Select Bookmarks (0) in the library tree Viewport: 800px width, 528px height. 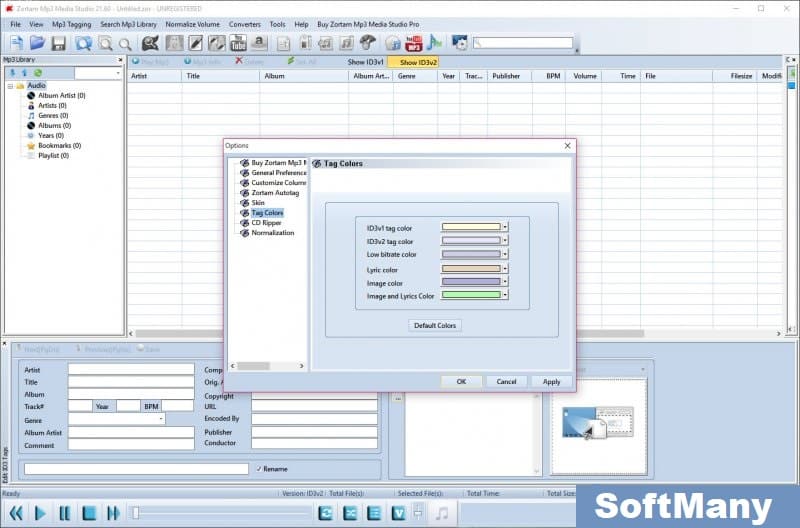tap(59, 145)
